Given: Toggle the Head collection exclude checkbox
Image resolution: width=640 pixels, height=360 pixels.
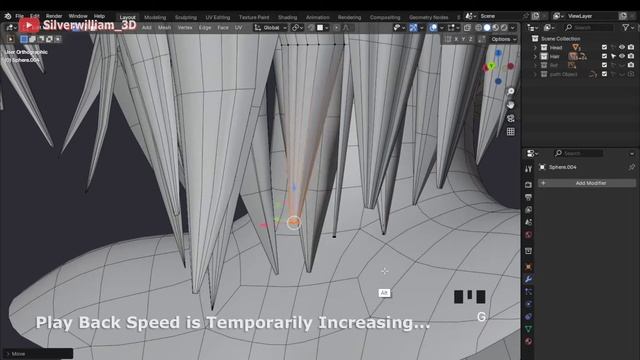Looking at the screenshot, I should click(x=604, y=48).
